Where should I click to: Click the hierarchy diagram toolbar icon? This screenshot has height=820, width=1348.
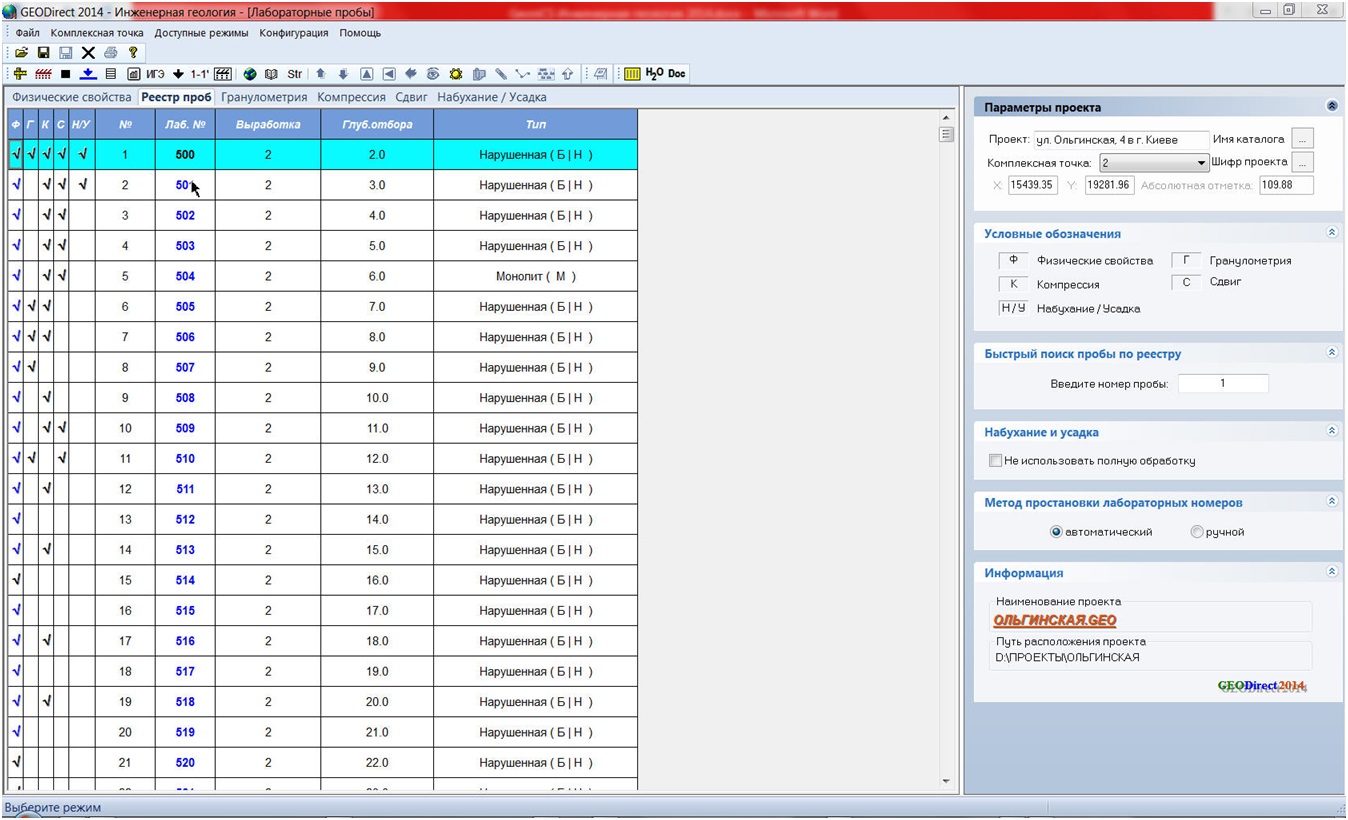(x=546, y=74)
